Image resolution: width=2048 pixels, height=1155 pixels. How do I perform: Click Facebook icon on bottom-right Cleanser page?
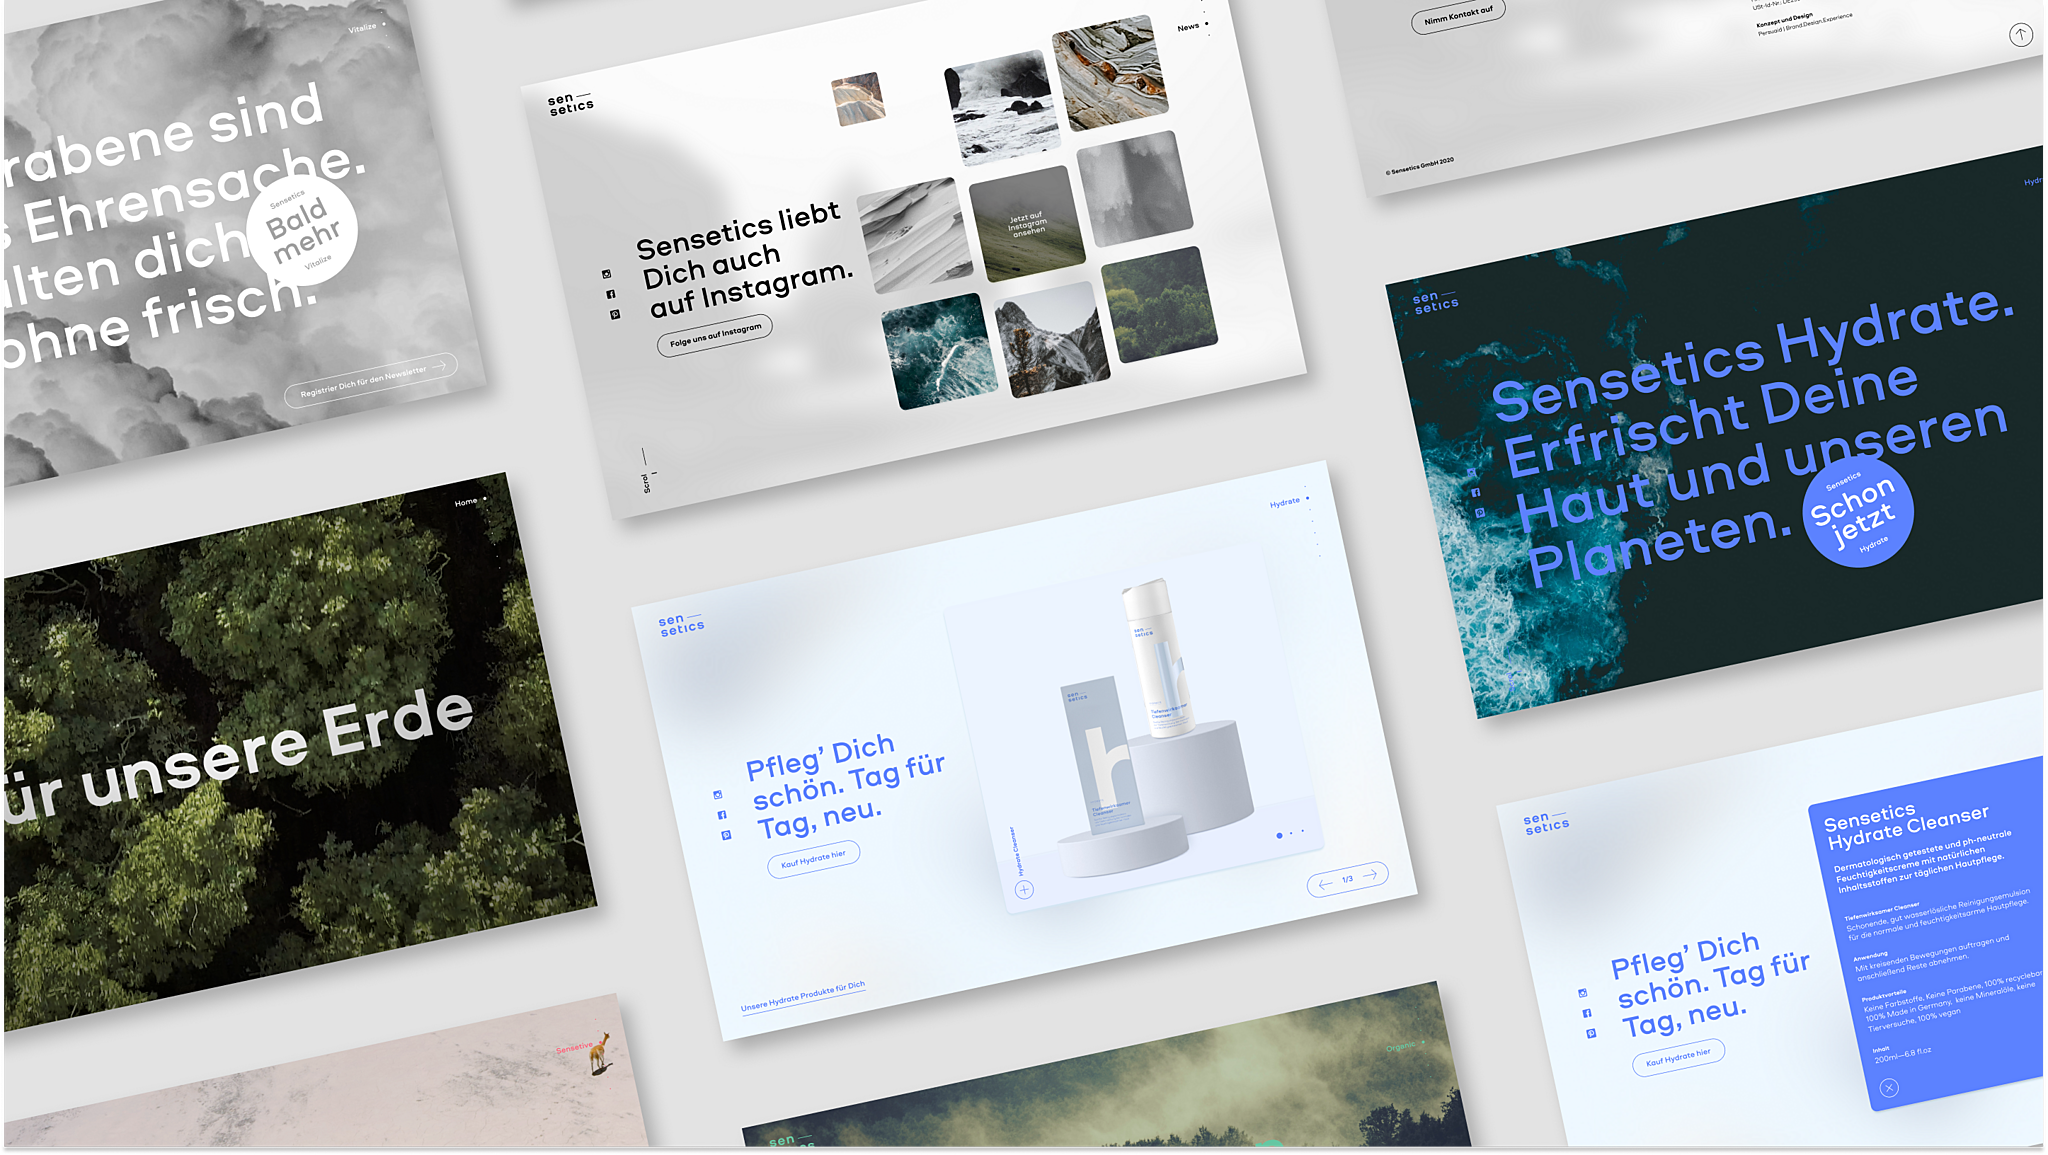click(1587, 1013)
